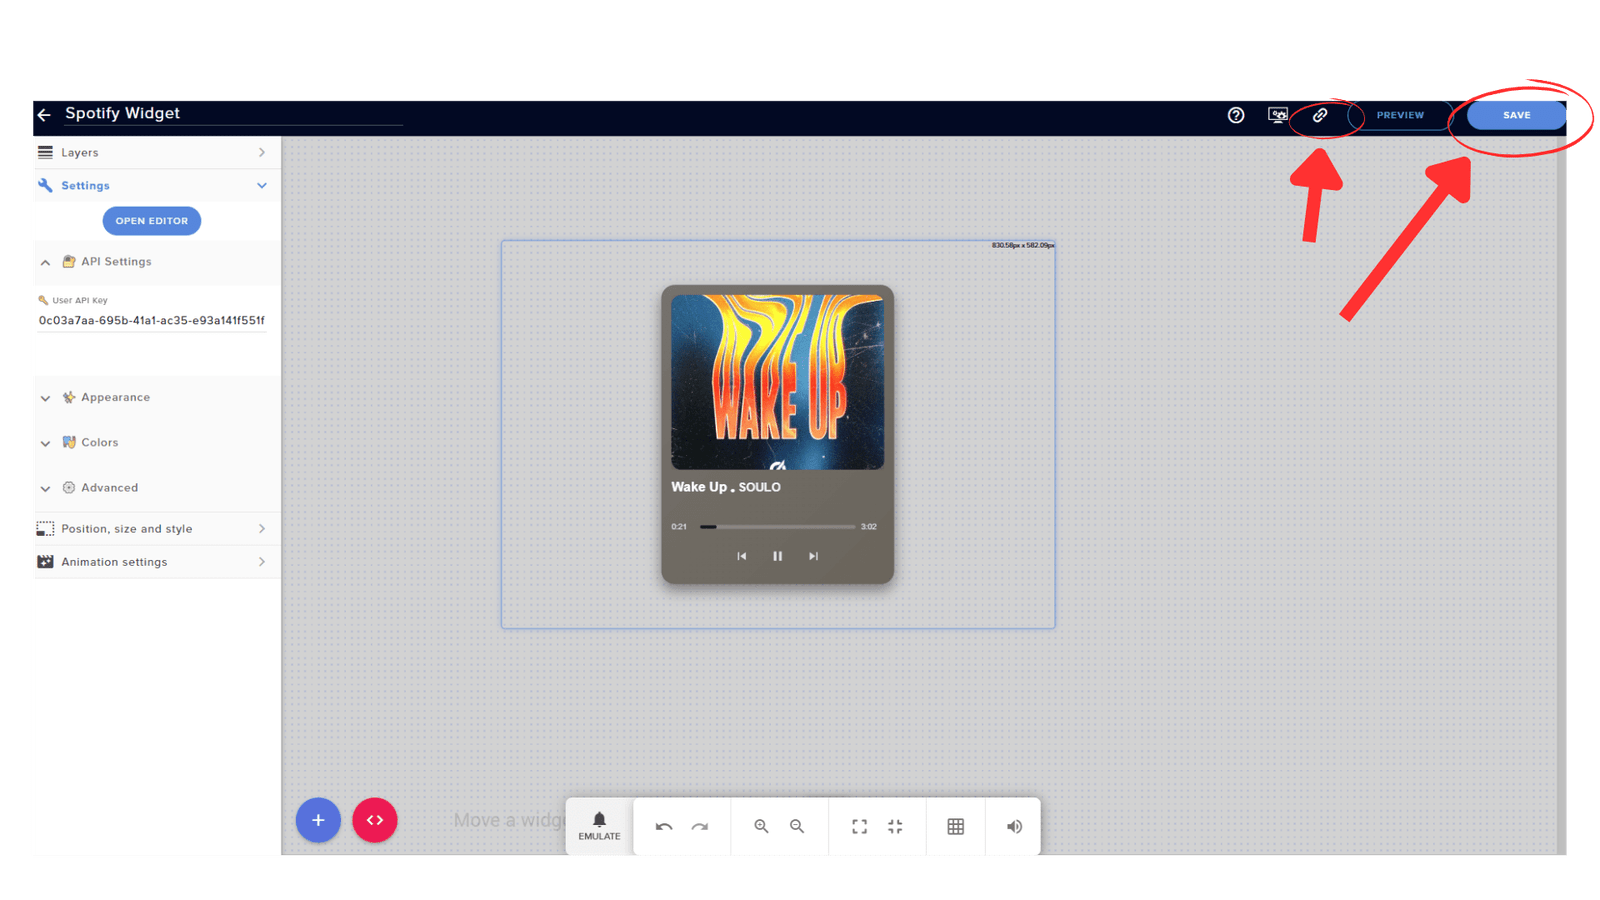1600x900 pixels.
Task: Click the pink code editor button
Action: tap(375, 820)
